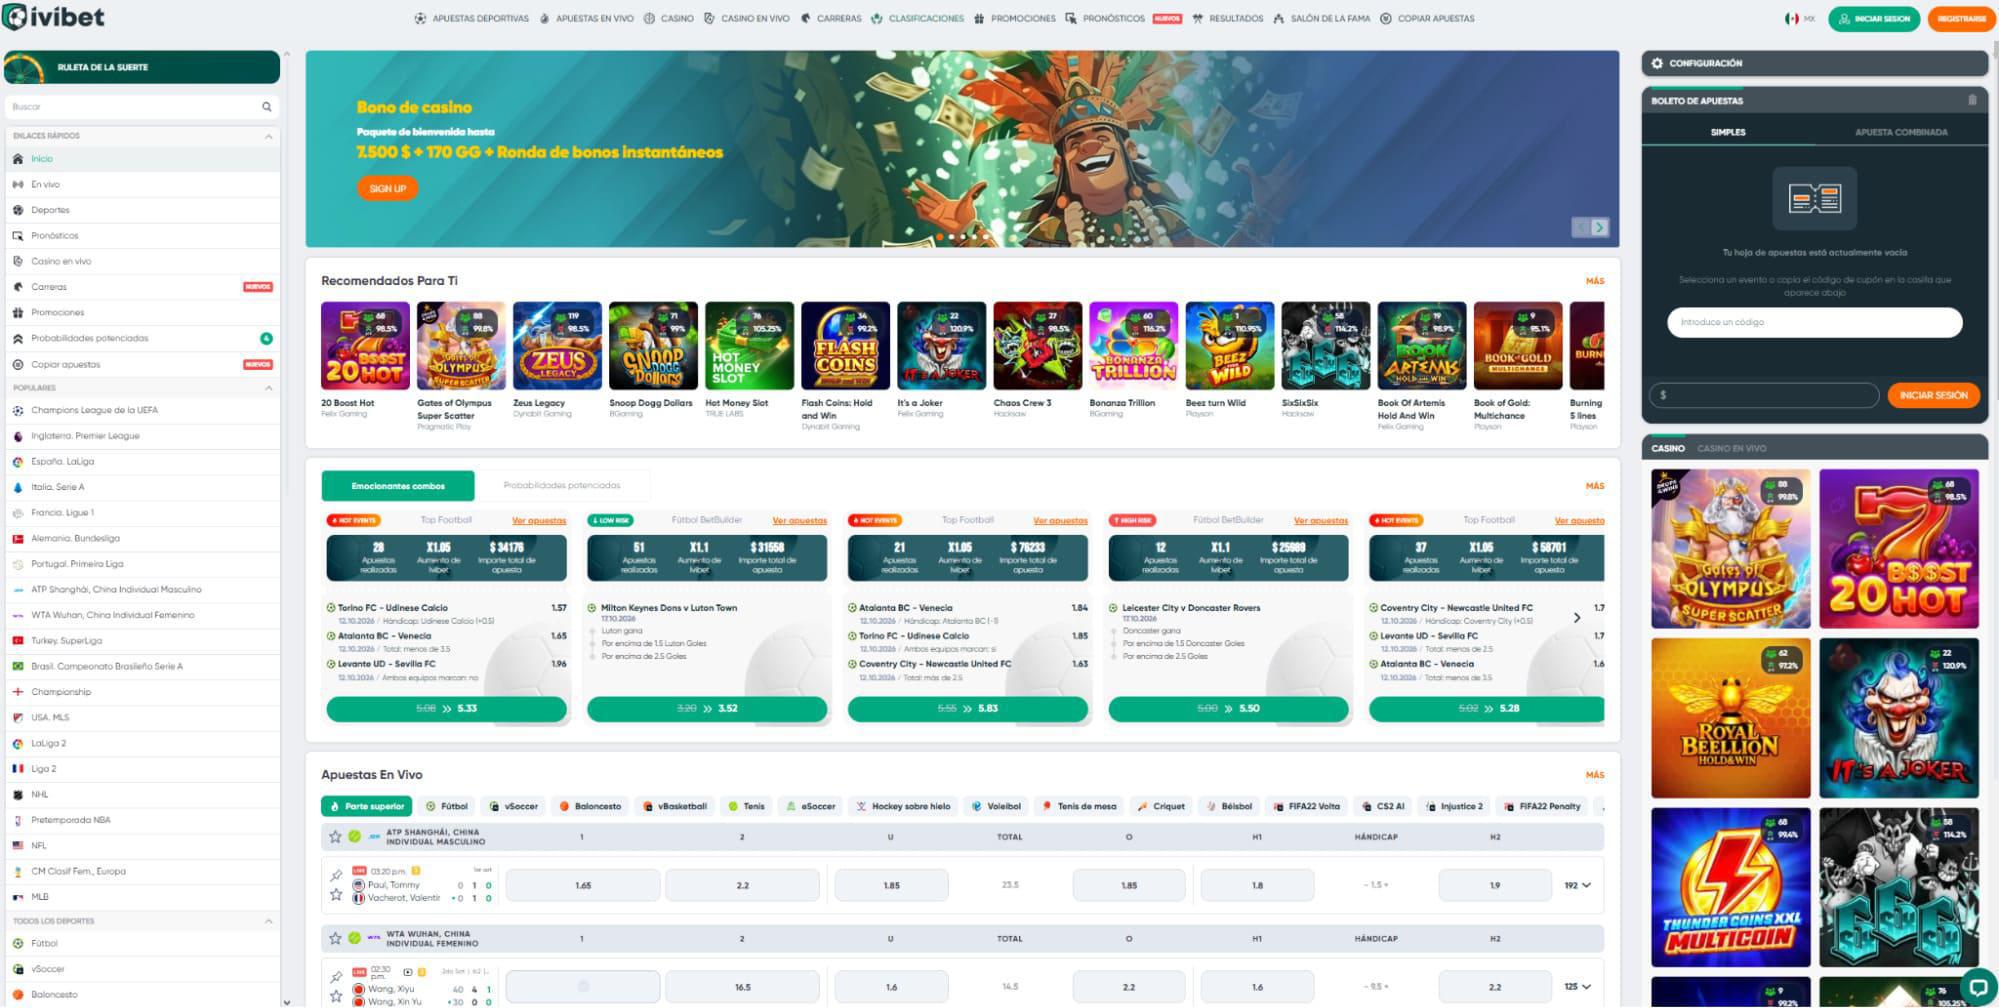
Task: Open the NHL league icon
Action: point(18,795)
